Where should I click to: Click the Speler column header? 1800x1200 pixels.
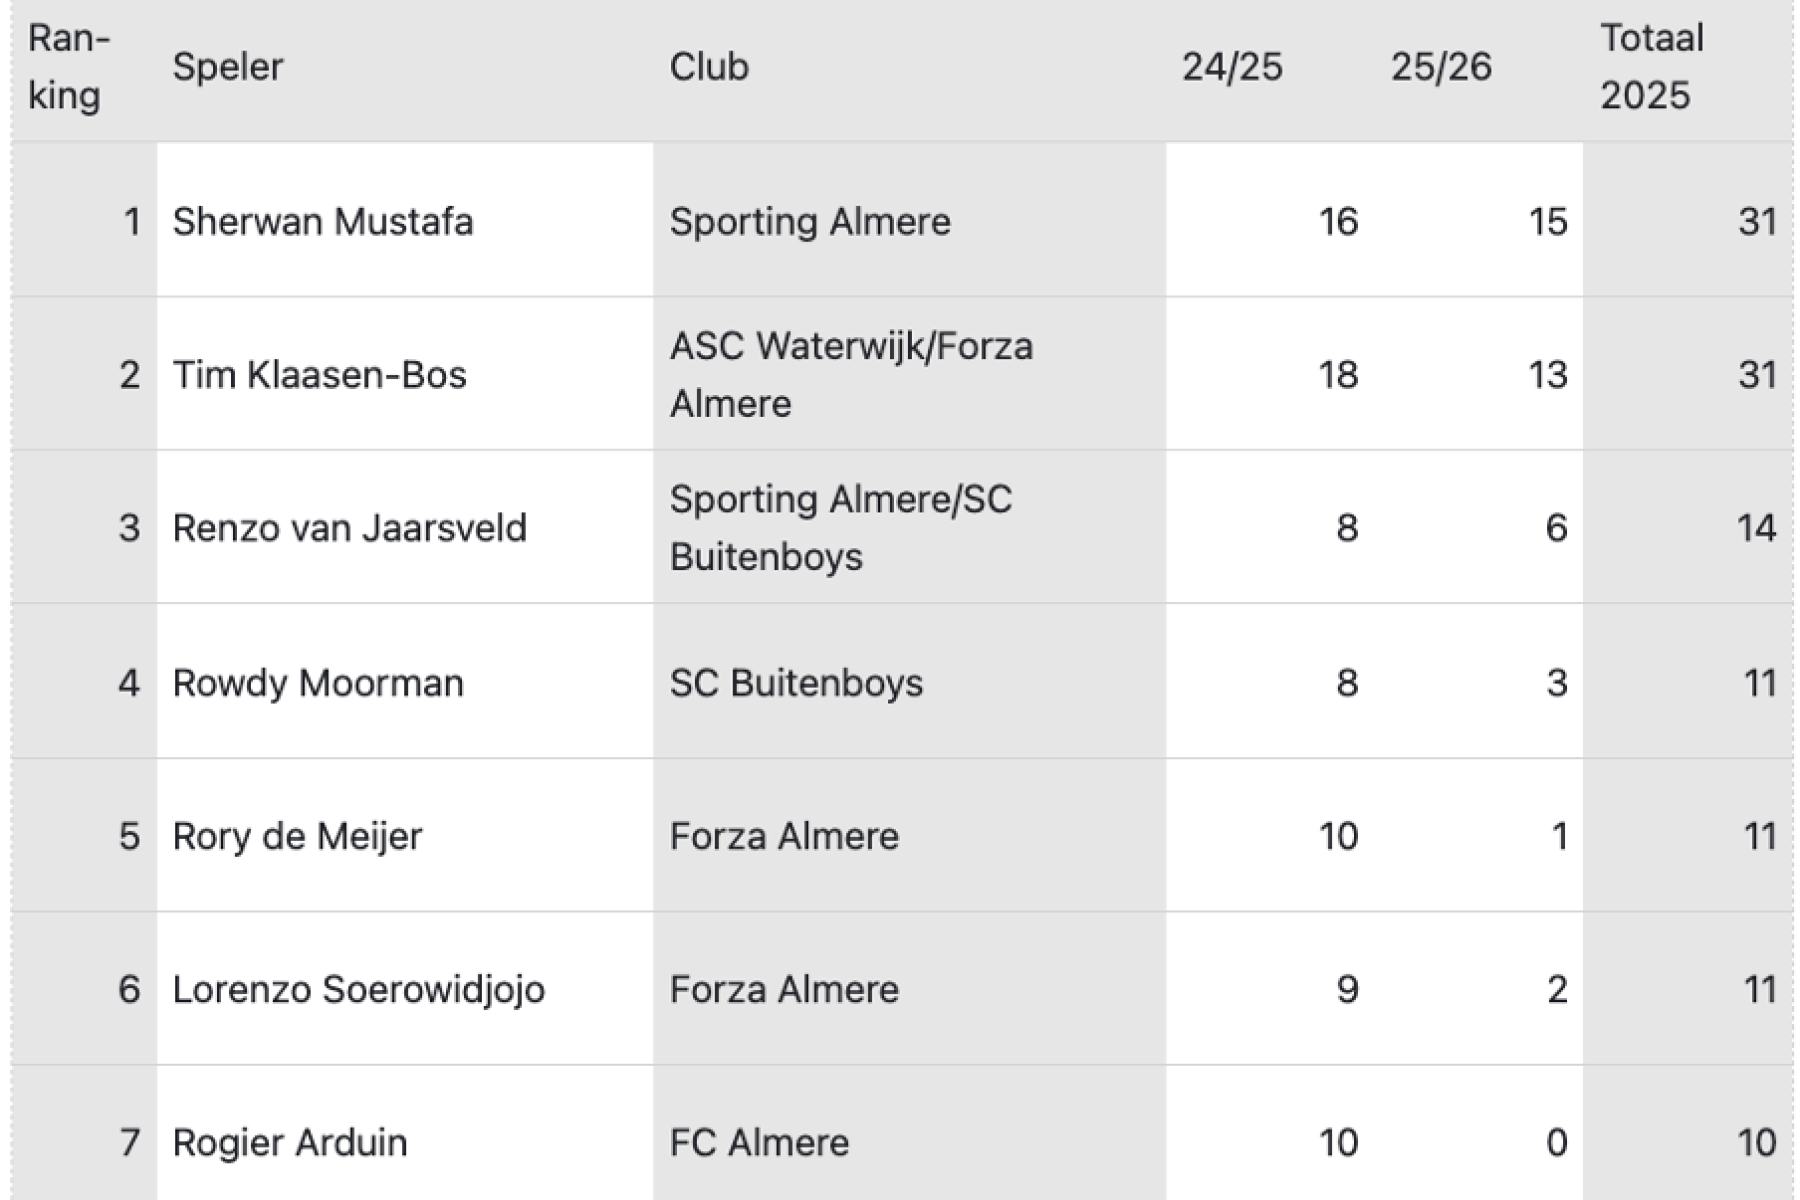(228, 67)
